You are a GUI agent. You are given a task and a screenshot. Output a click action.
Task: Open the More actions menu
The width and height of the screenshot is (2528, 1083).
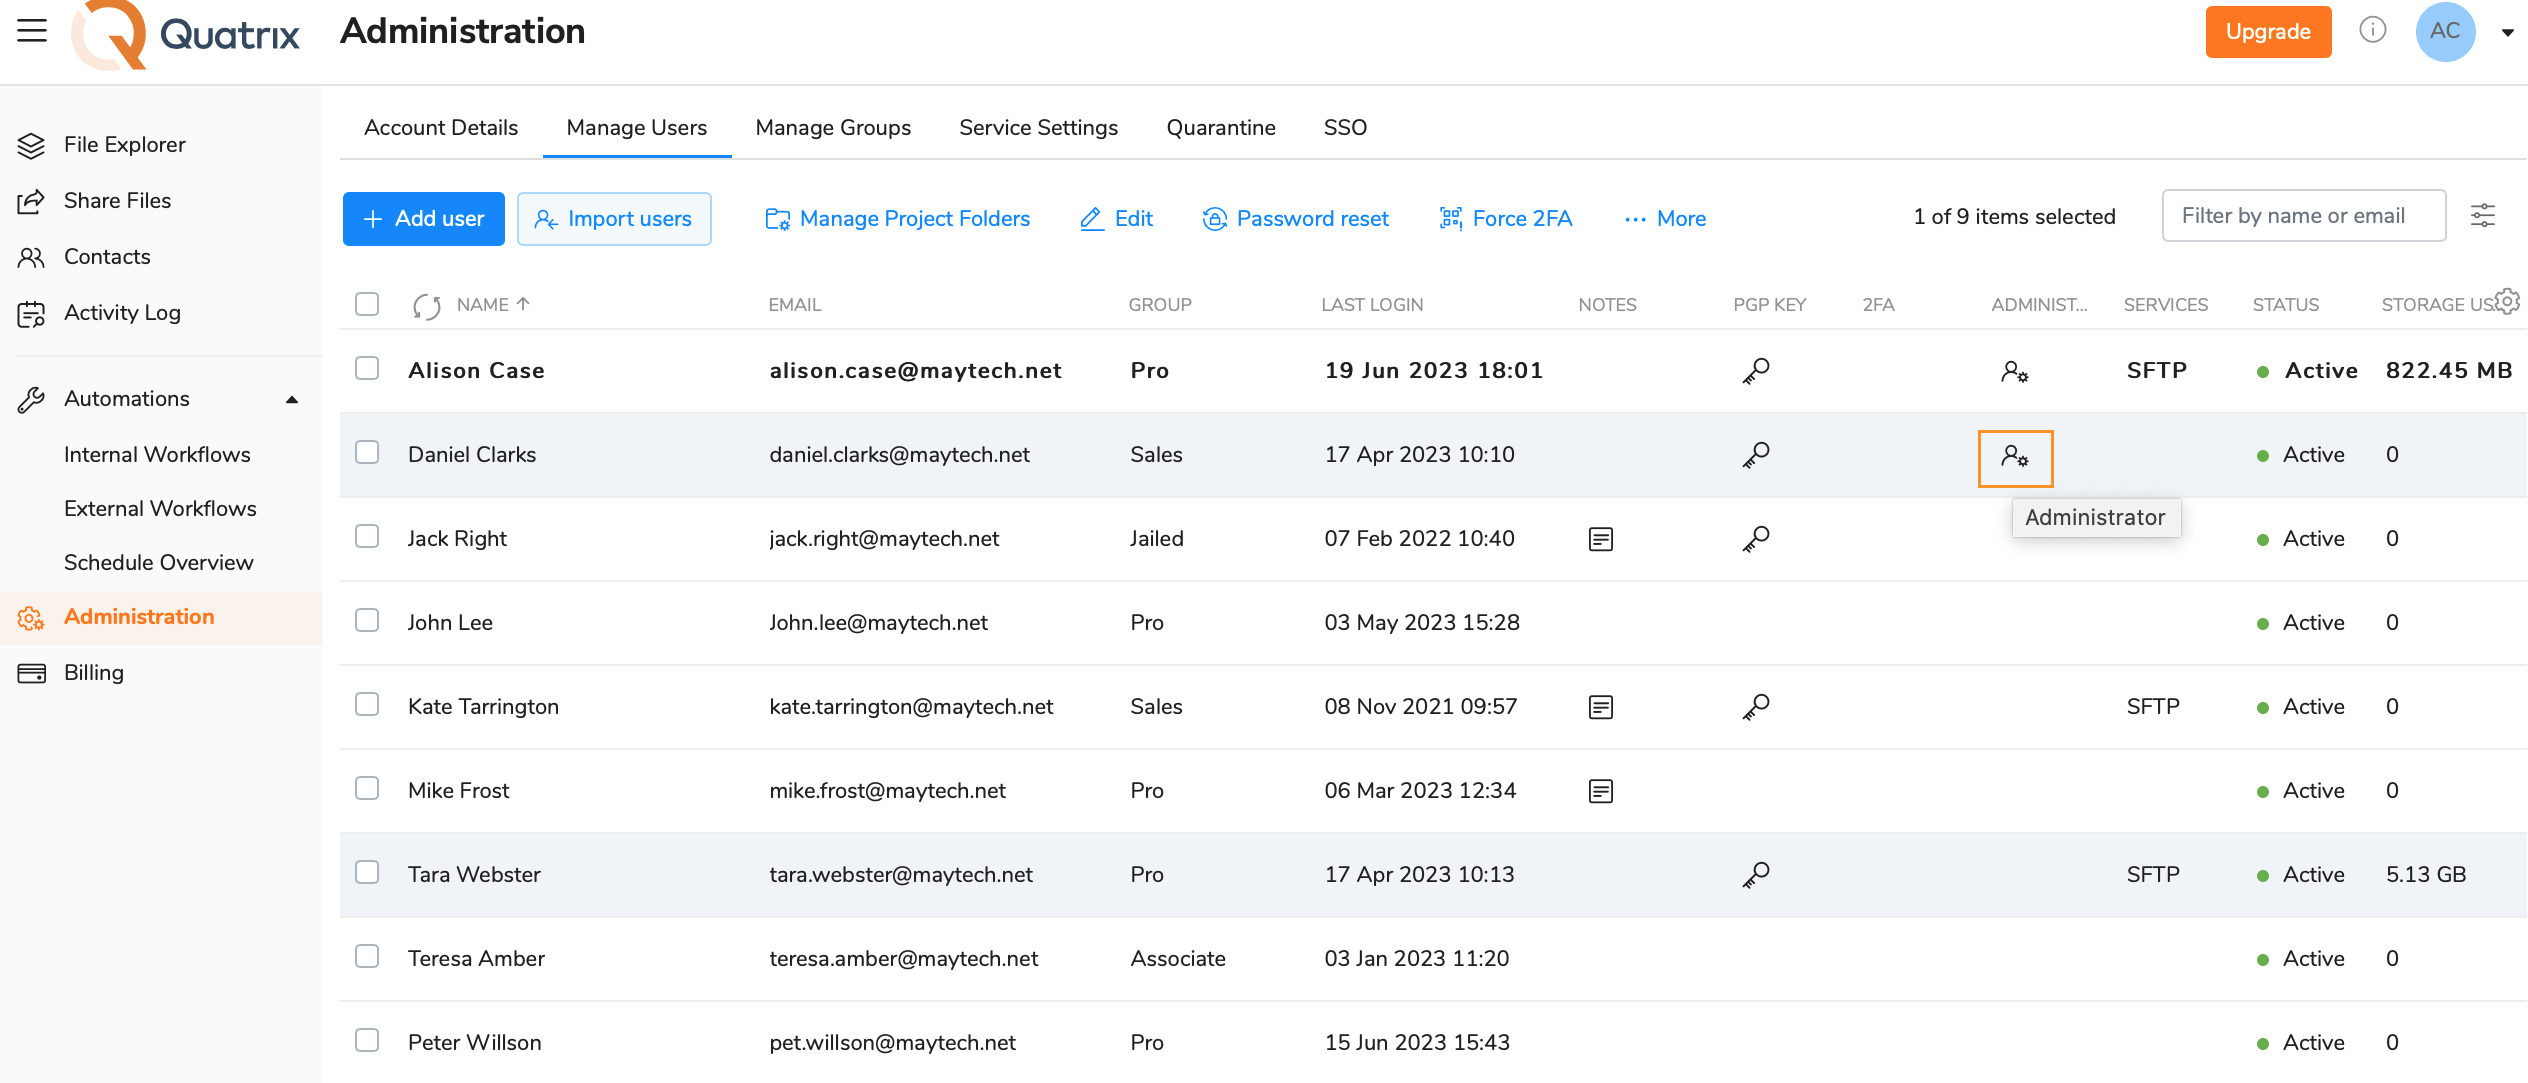(1664, 218)
